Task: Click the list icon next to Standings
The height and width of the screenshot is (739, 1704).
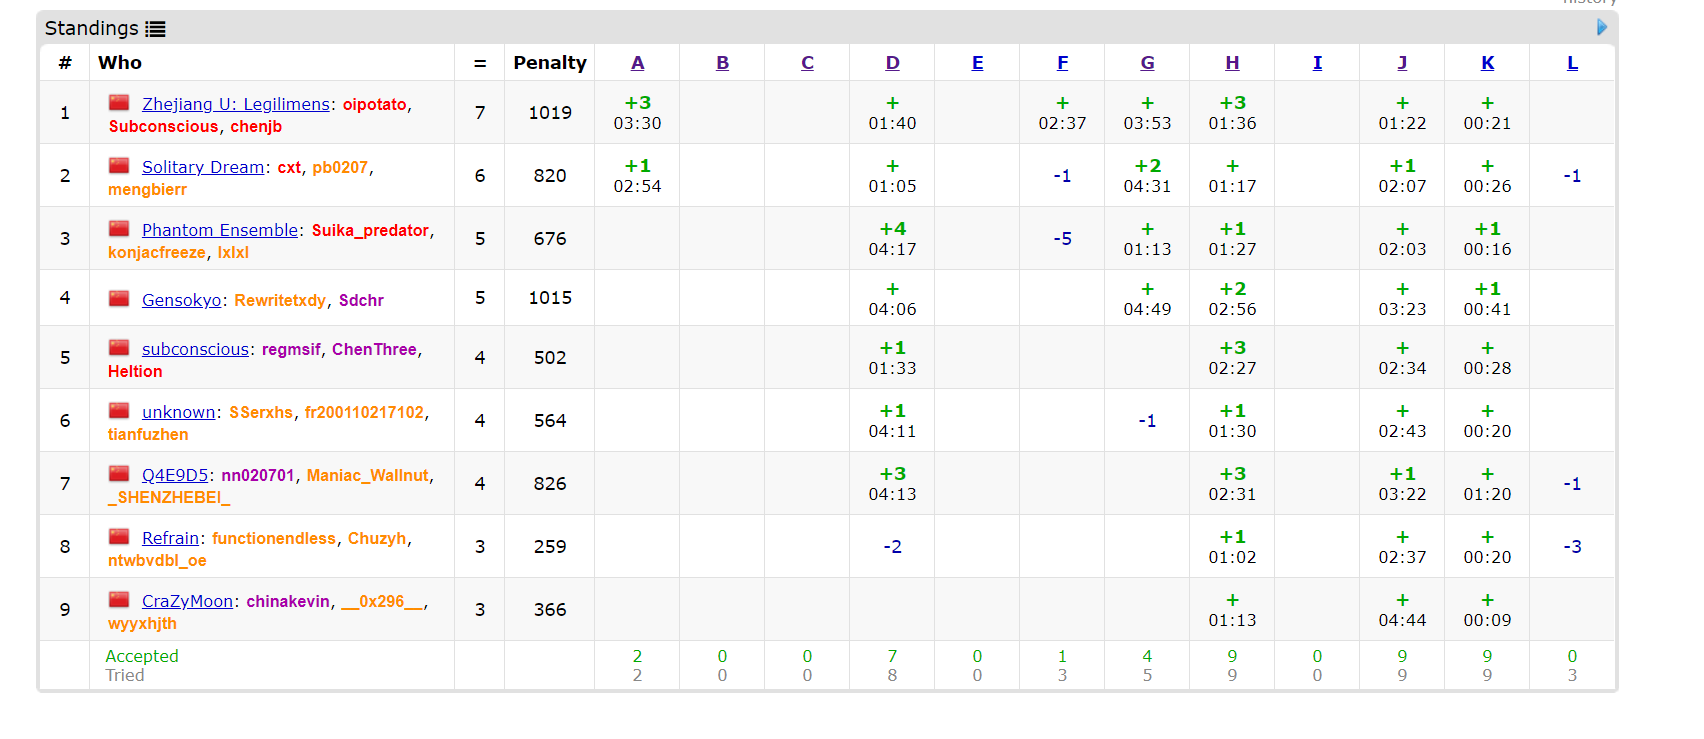Action: (155, 29)
